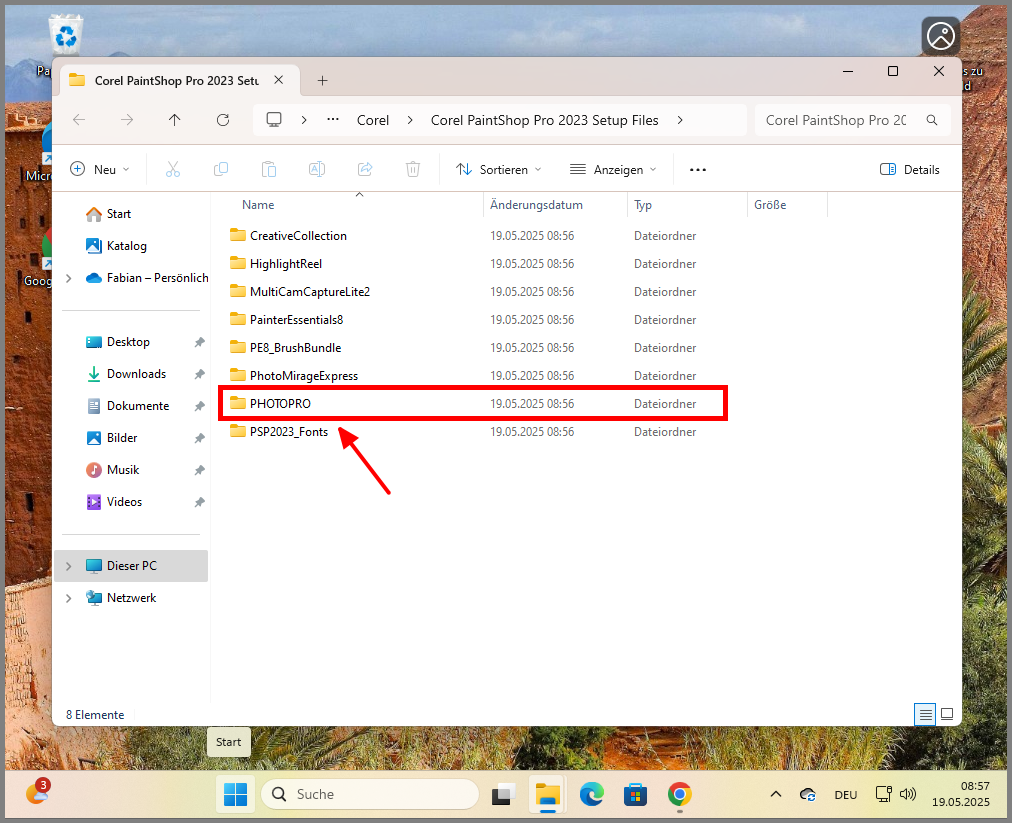Toggle the Details pane
The width and height of the screenshot is (1012, 823).
[908, 169]
